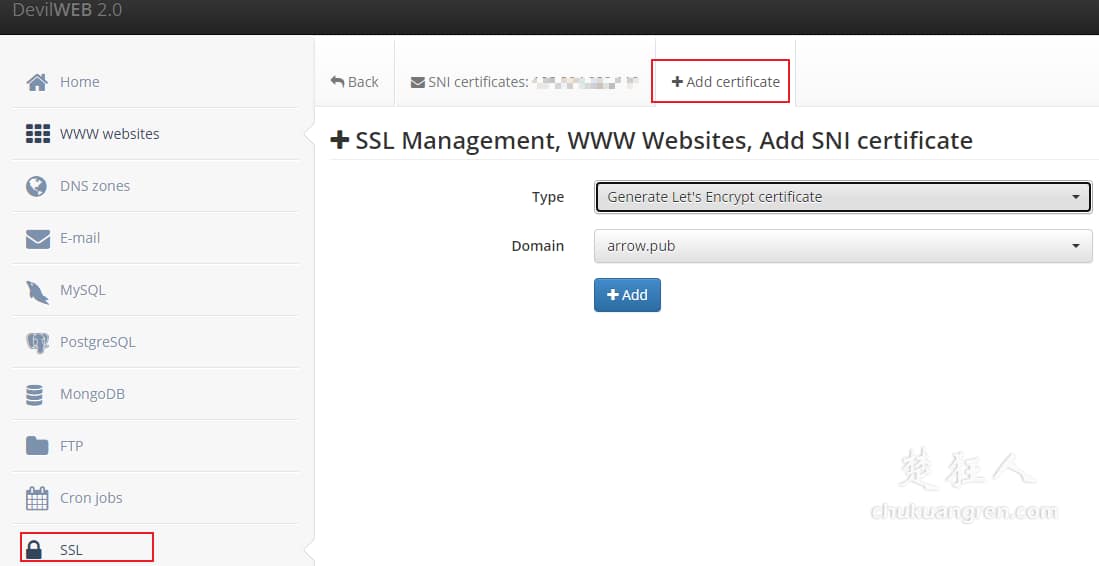Open Cron jobs section label
The height and width of the screenshot is (566, 1099).
pyautogui.click(x=91, y=498)
